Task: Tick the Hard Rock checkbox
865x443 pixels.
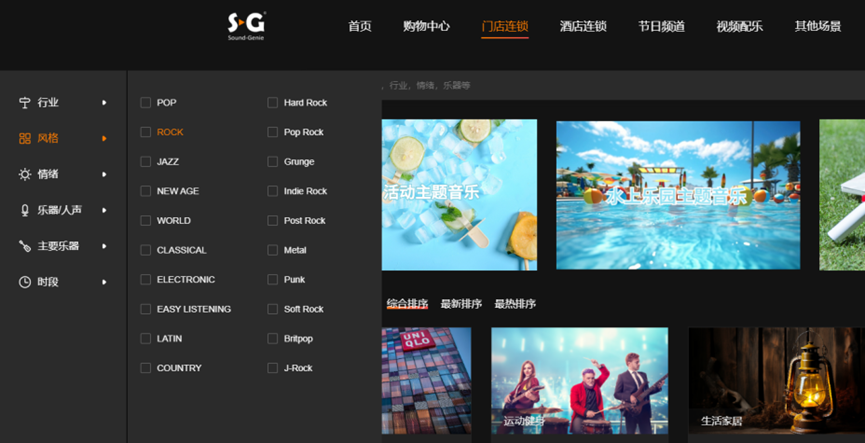Action: [273, 103]
